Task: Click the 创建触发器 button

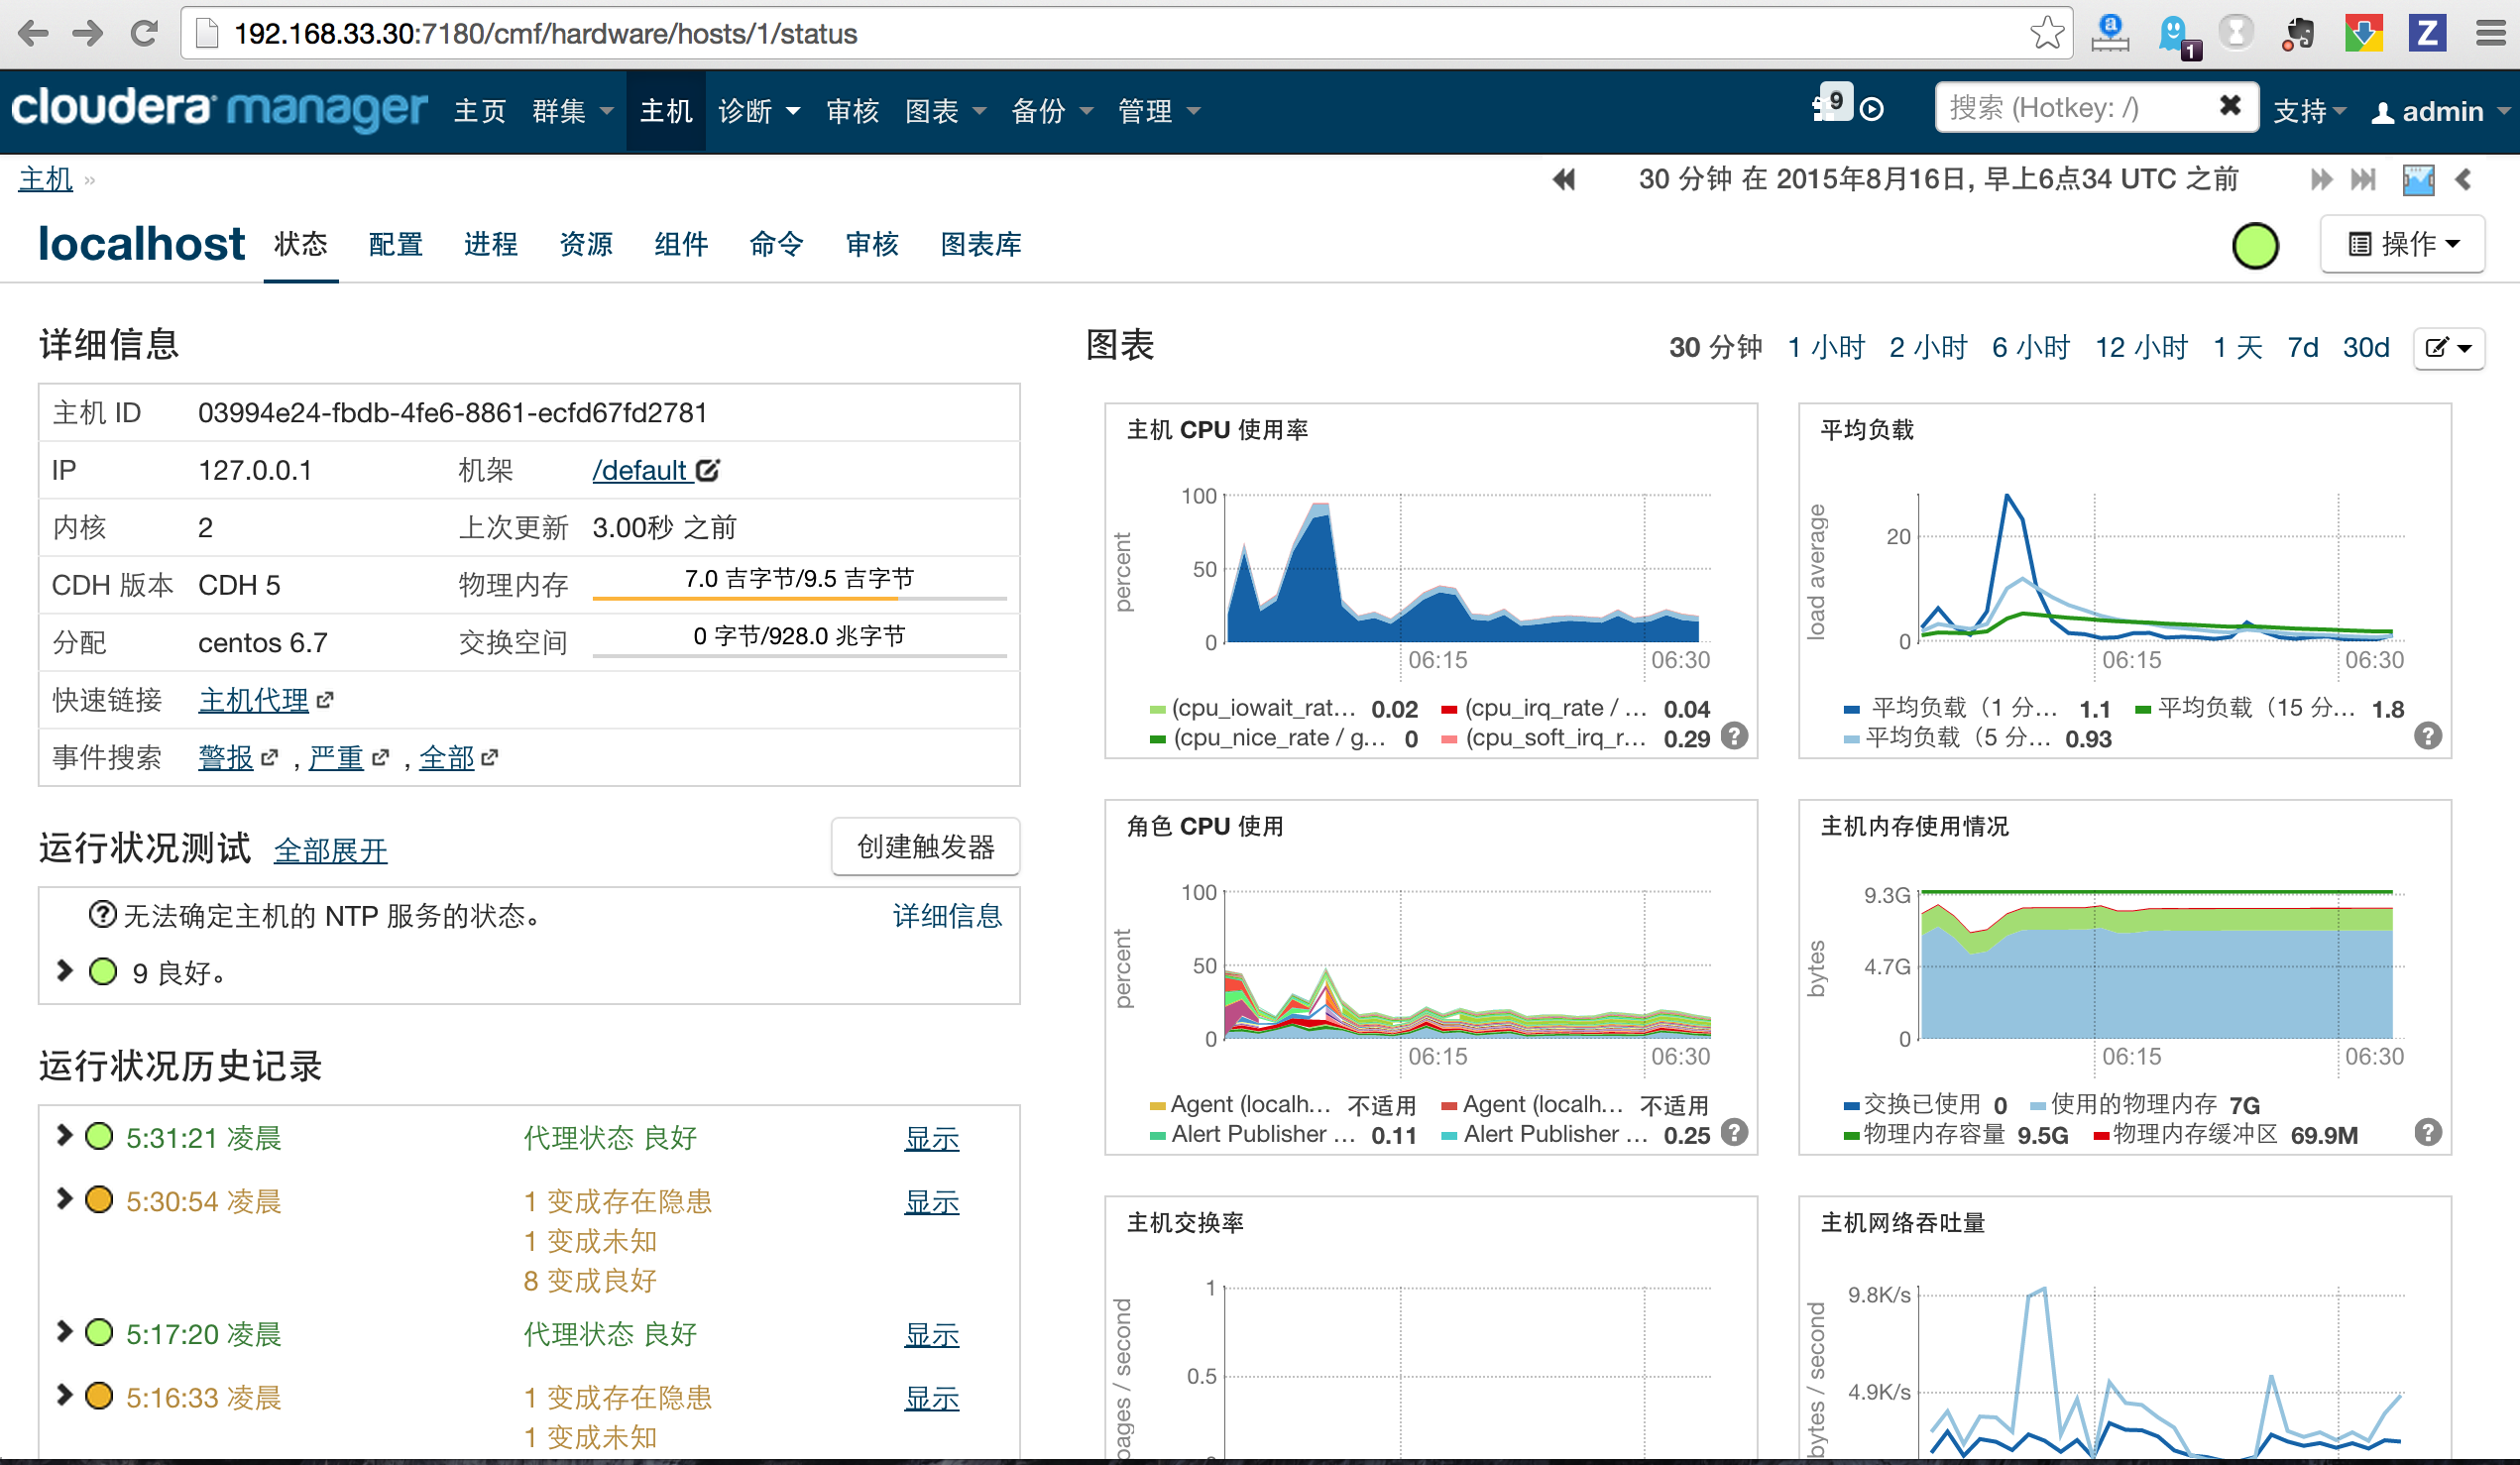Action: click(925, 847)
